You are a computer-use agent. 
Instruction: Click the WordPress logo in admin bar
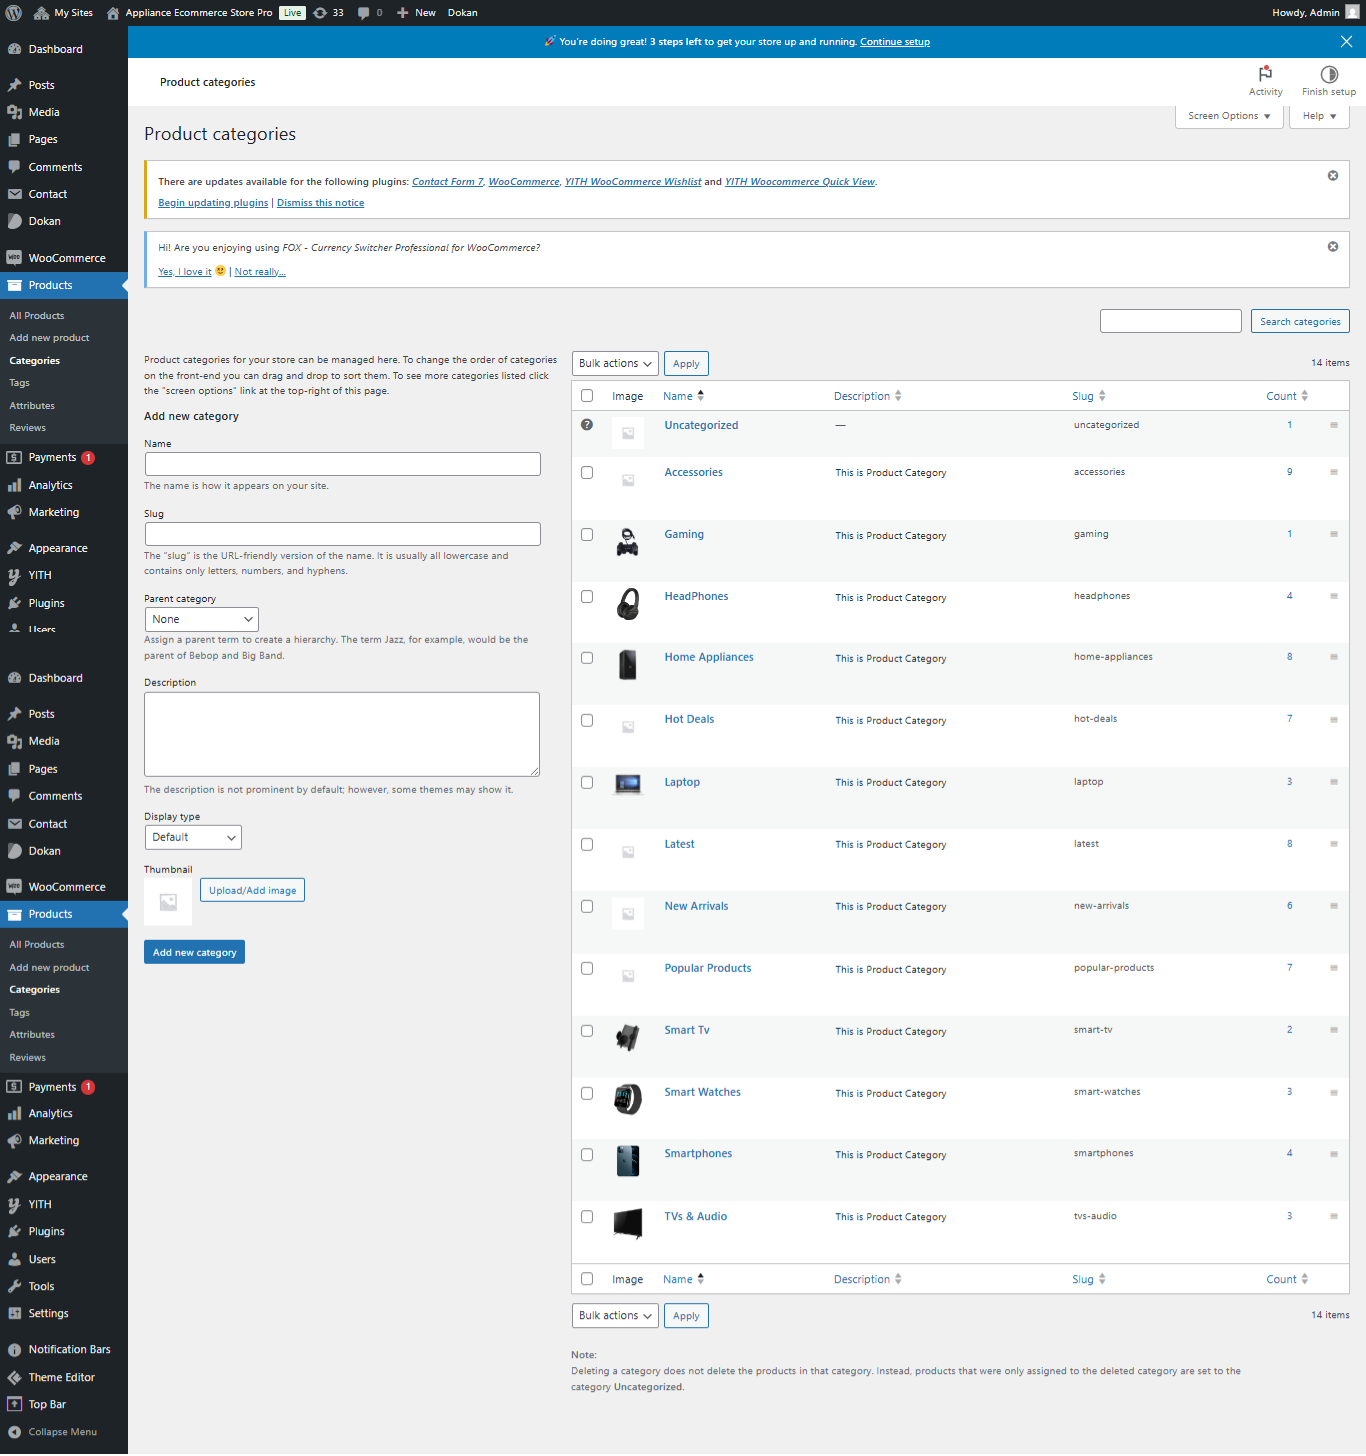tap(14, 13)
